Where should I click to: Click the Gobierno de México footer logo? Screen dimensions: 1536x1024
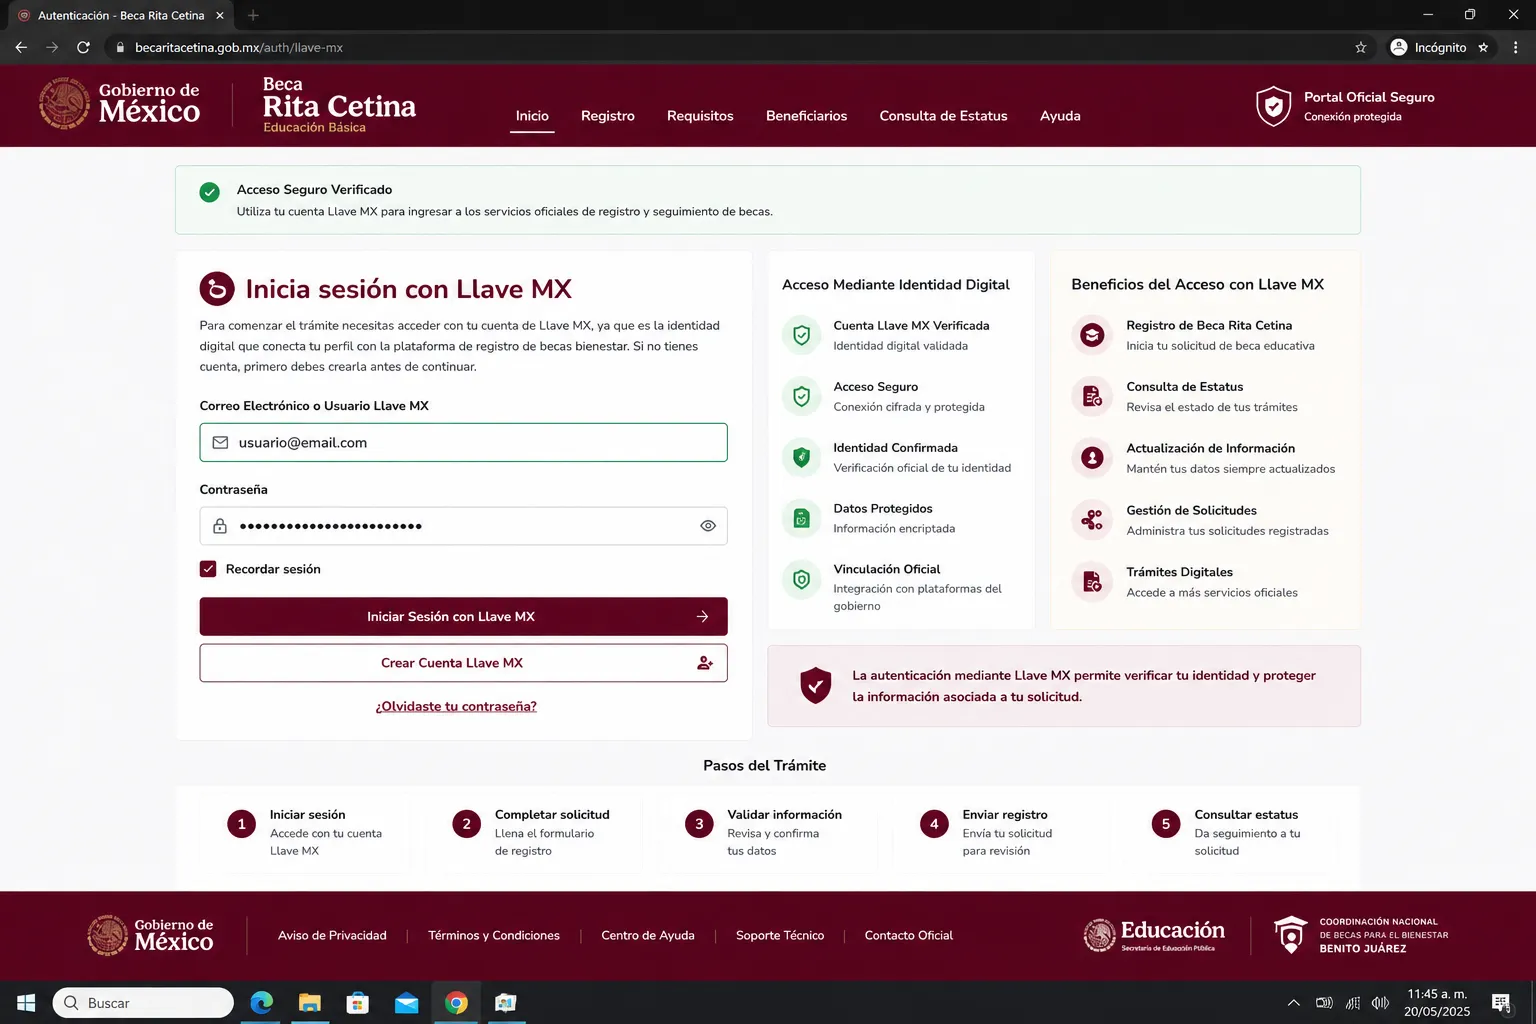point(150,935)
